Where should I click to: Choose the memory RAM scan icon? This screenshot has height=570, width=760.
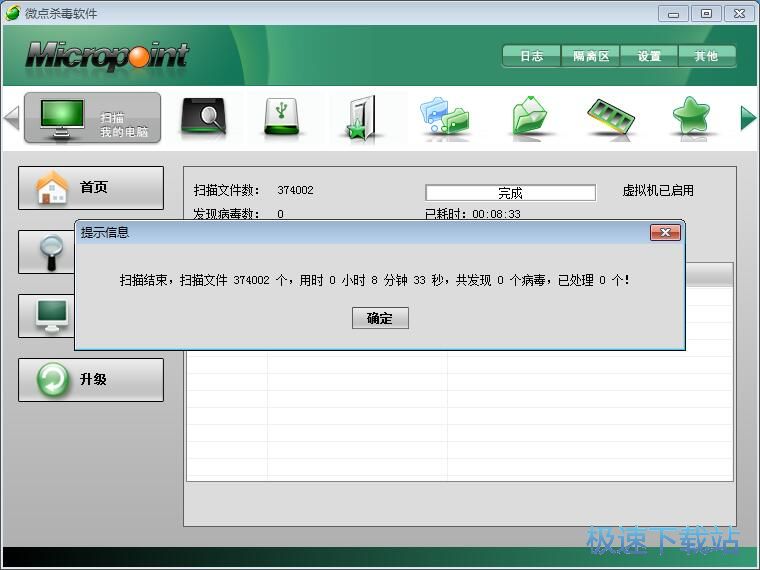[611, 116]
